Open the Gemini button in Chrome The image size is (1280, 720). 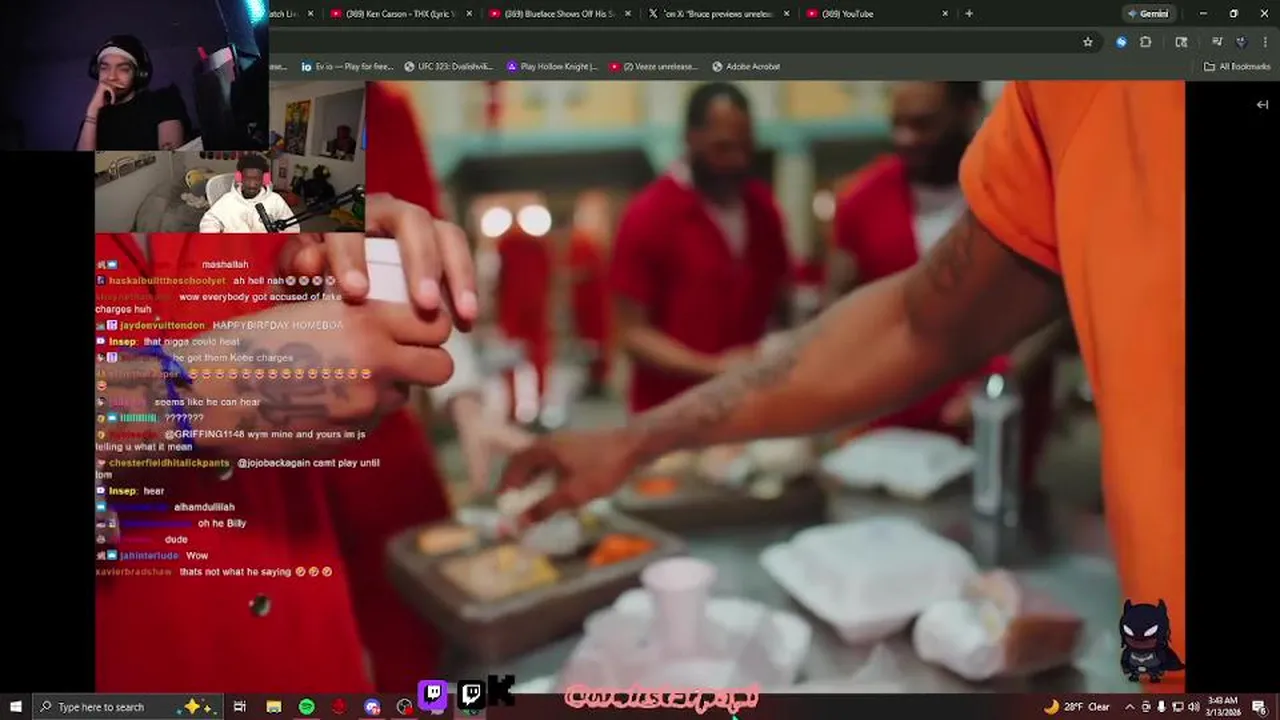1148,14
